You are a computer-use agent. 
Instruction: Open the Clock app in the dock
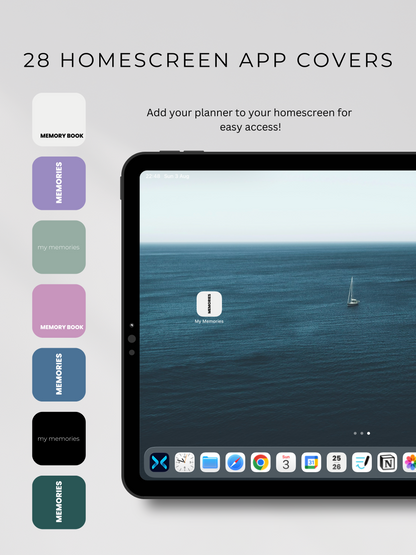pos(184,462)
